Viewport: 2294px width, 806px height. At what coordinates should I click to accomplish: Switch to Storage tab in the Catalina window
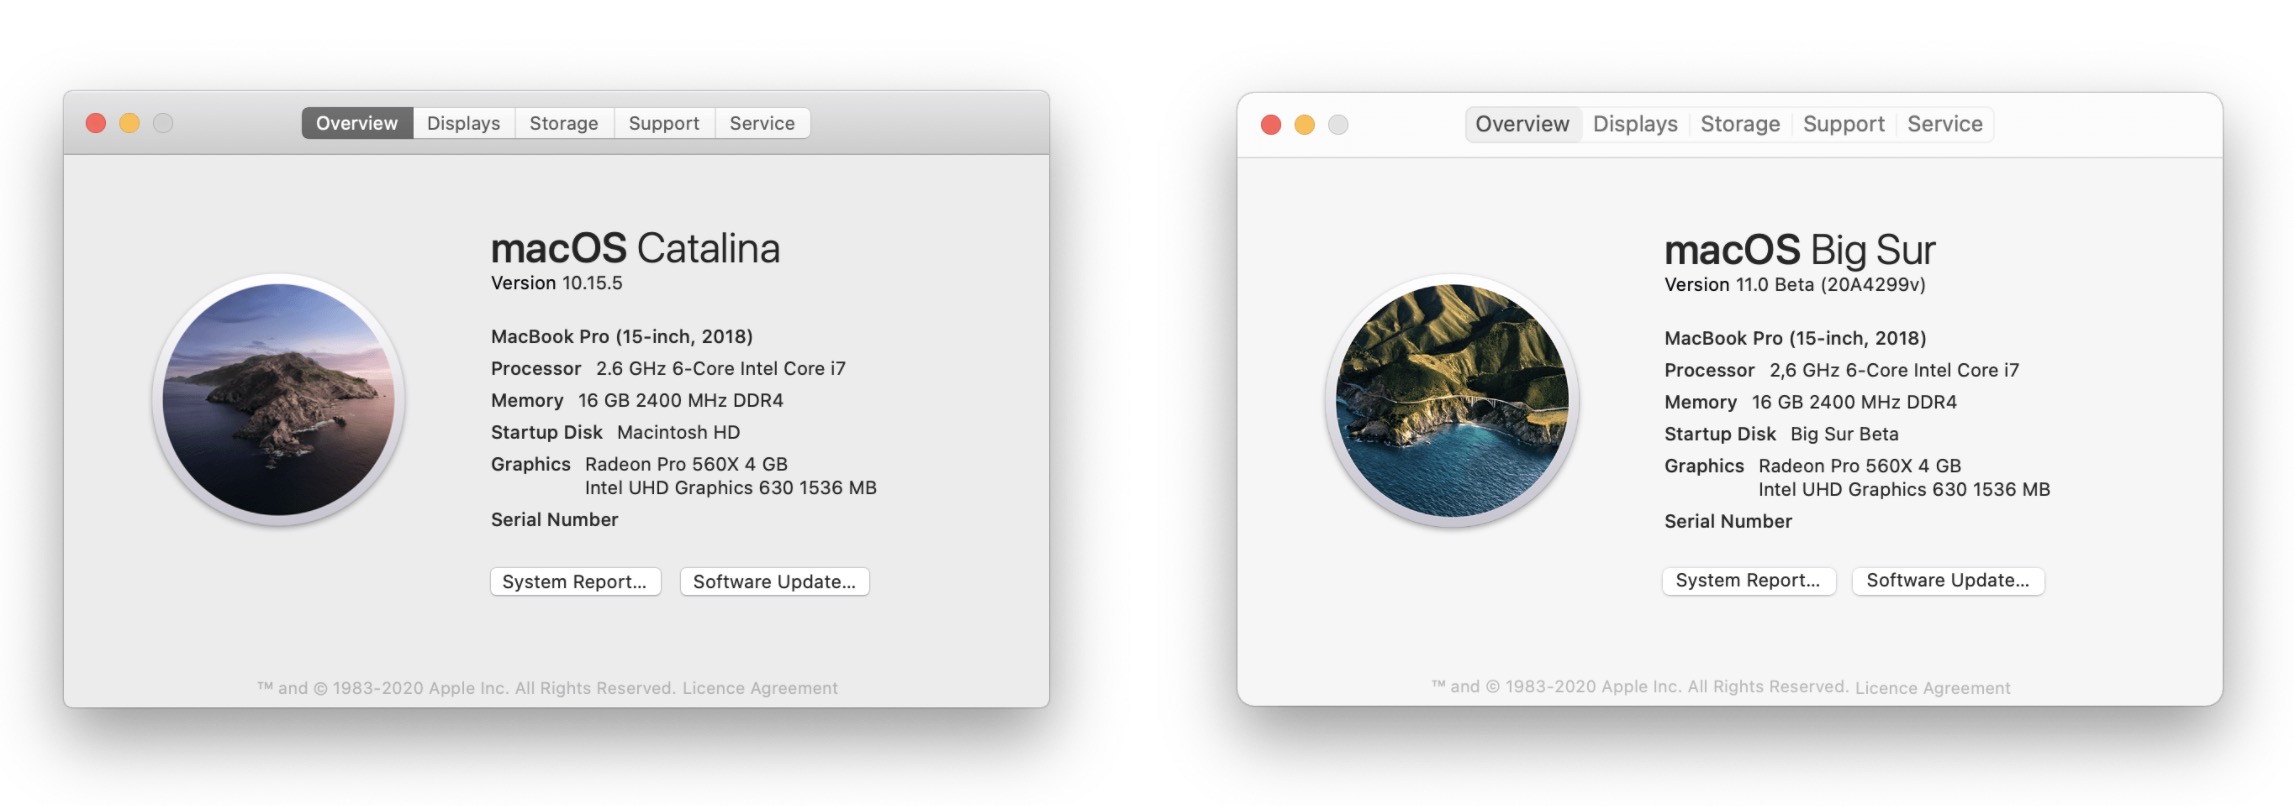coord(564,123)
